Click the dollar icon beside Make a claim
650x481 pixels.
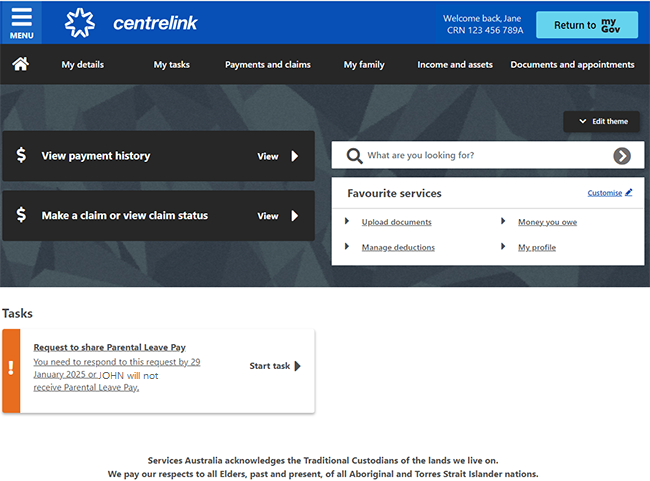click(21, 215)
